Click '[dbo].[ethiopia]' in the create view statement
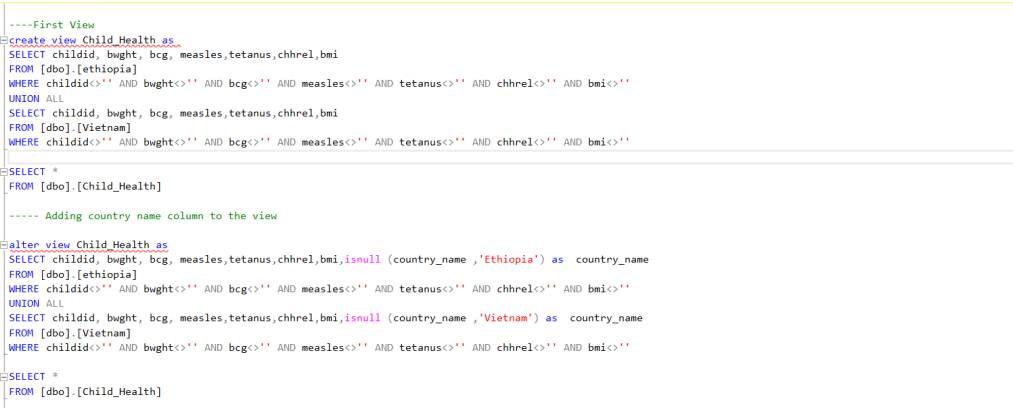This screenshot has height=408, width=1013. point(89,69)
